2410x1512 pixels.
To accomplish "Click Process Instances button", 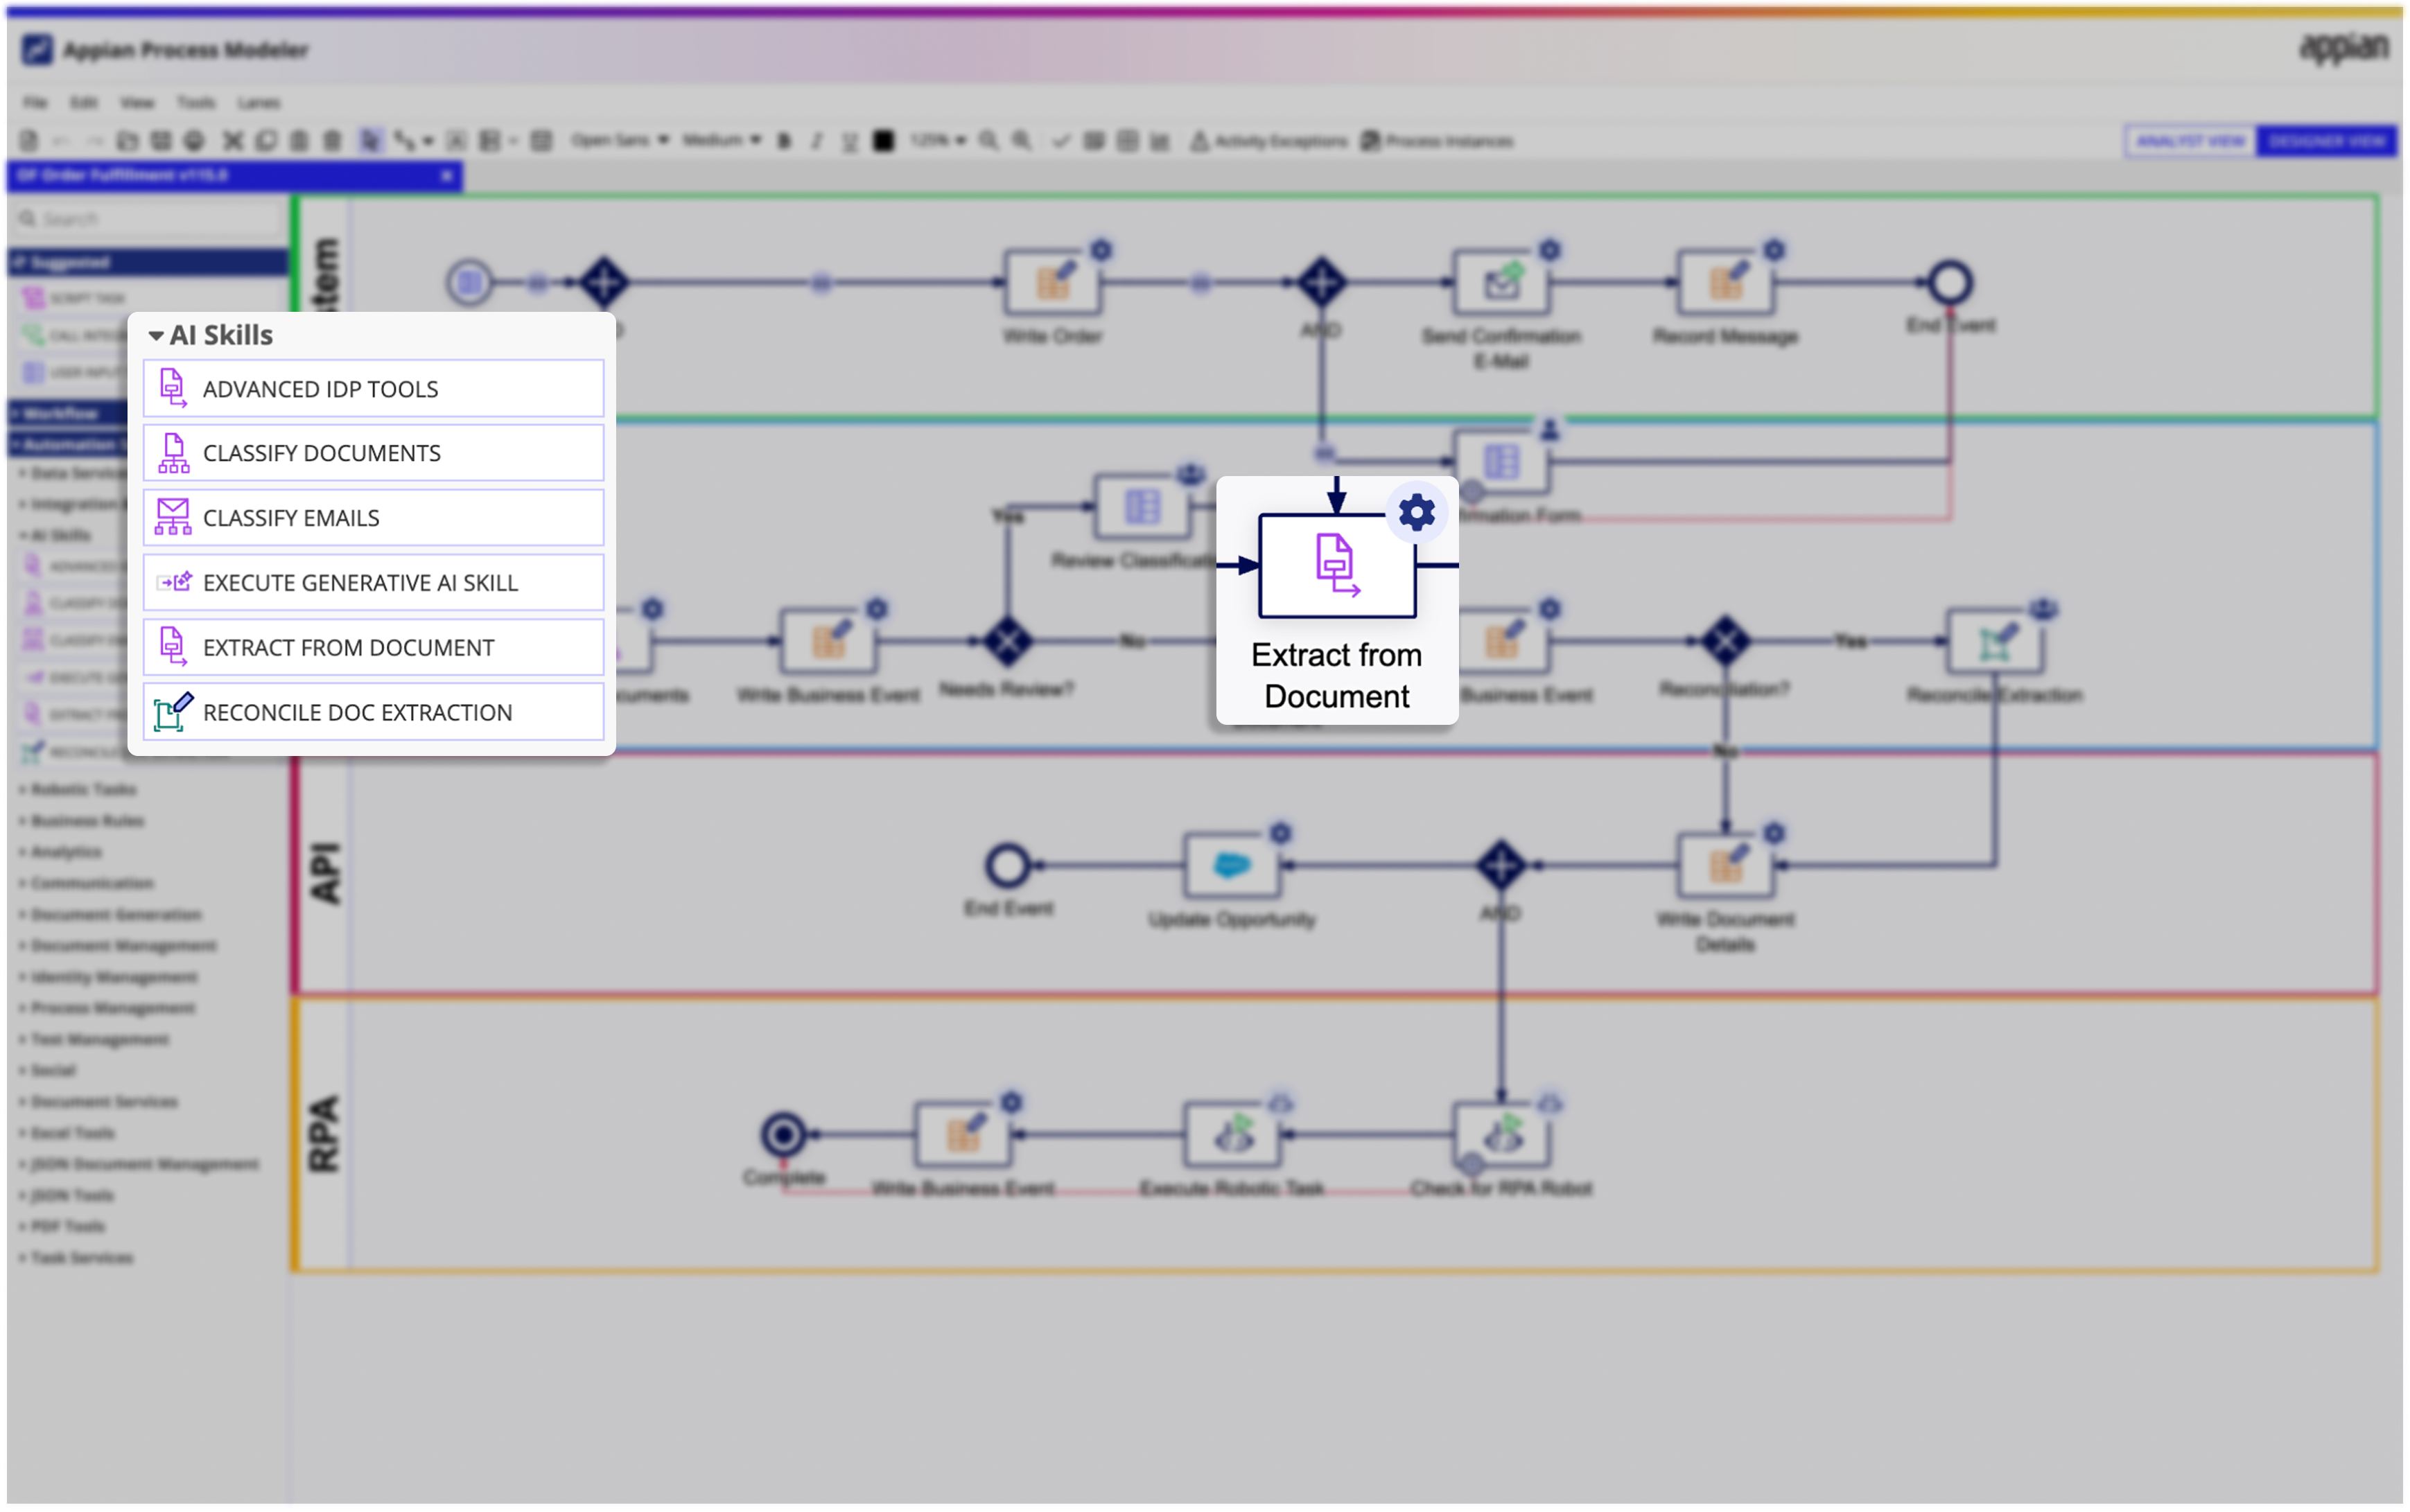I will 1437,141.
